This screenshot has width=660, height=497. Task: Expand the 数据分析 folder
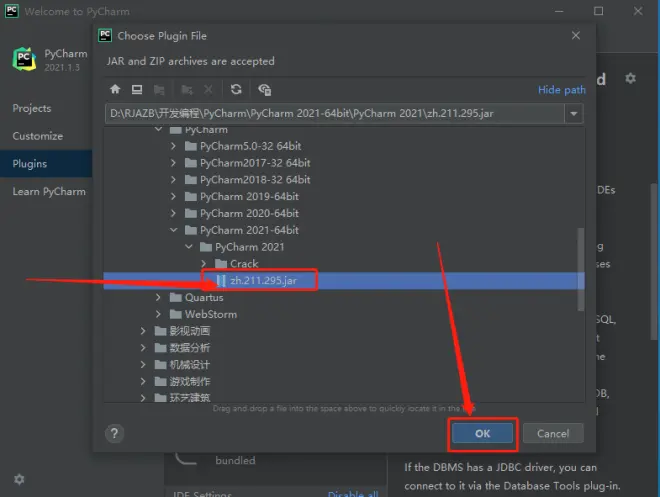(x=143, y=348)
